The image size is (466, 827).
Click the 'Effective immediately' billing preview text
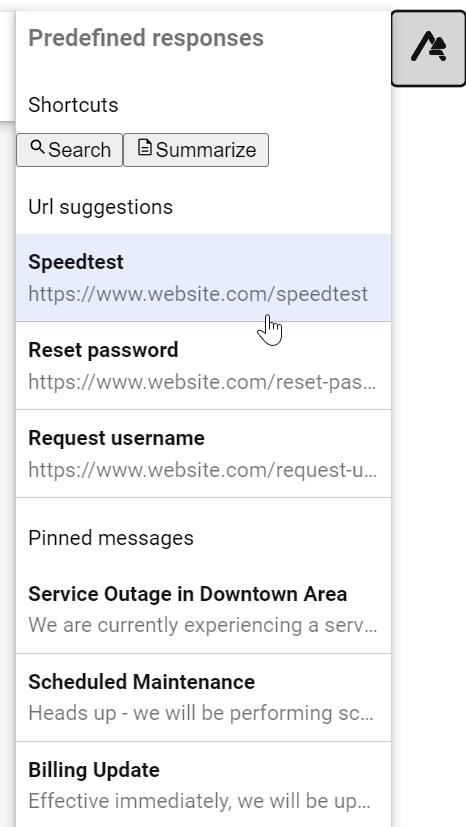click(199, 801)
